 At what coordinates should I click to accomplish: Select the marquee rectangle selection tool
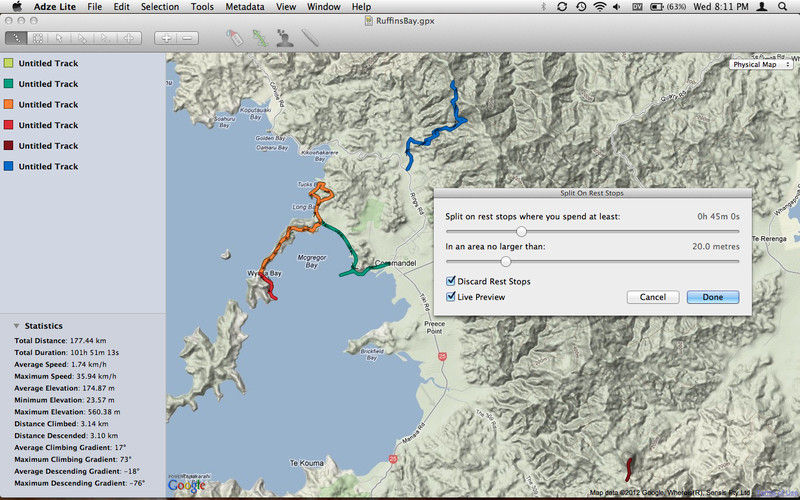(x=38, y=38)
